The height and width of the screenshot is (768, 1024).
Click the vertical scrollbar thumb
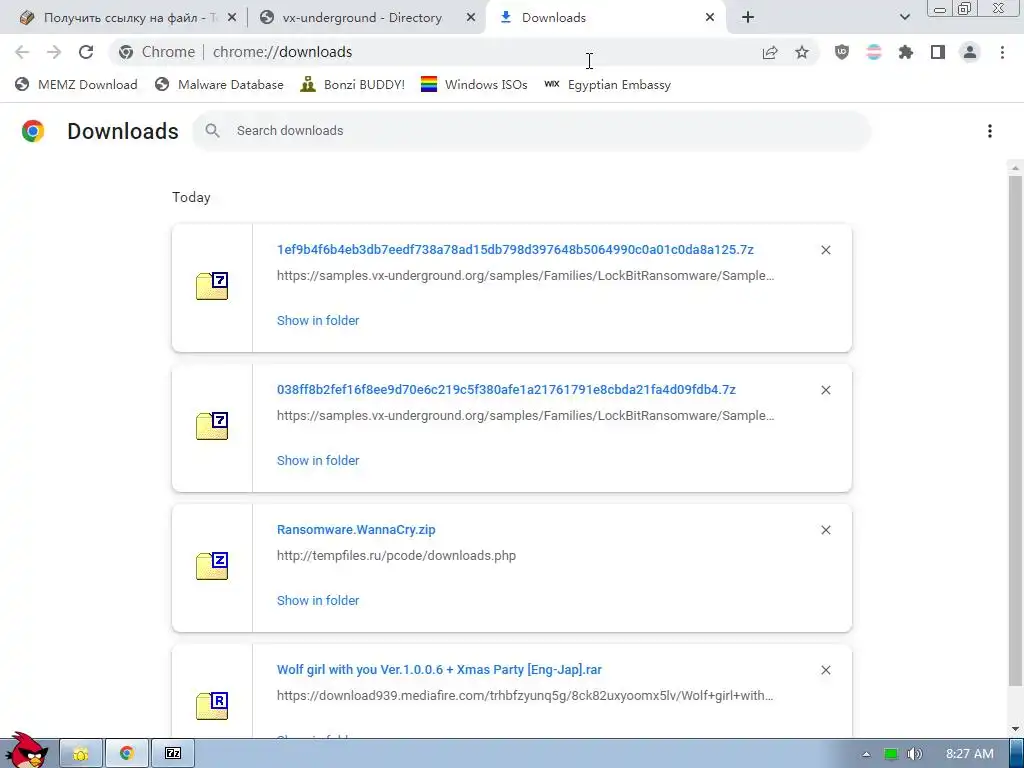(1015, 431)
